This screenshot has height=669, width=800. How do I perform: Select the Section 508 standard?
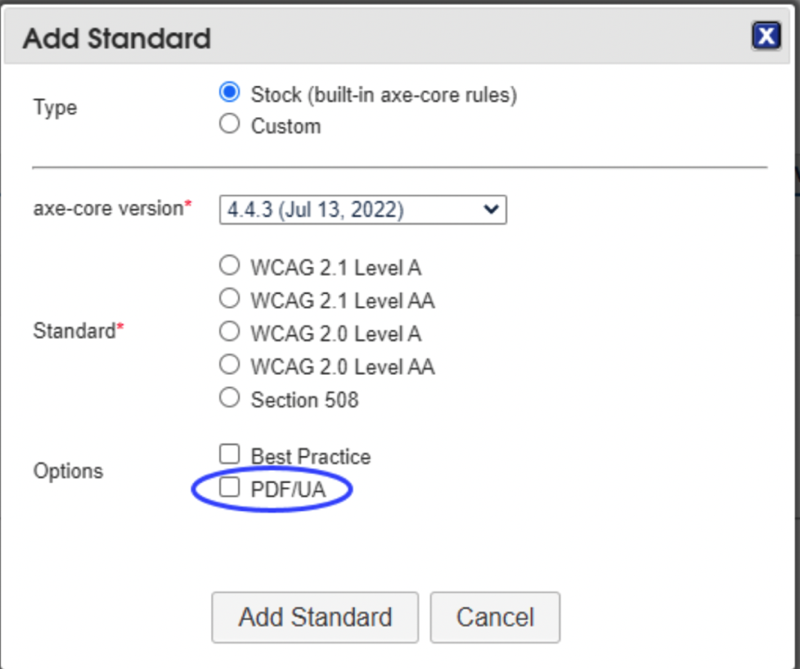coord(230,398)
